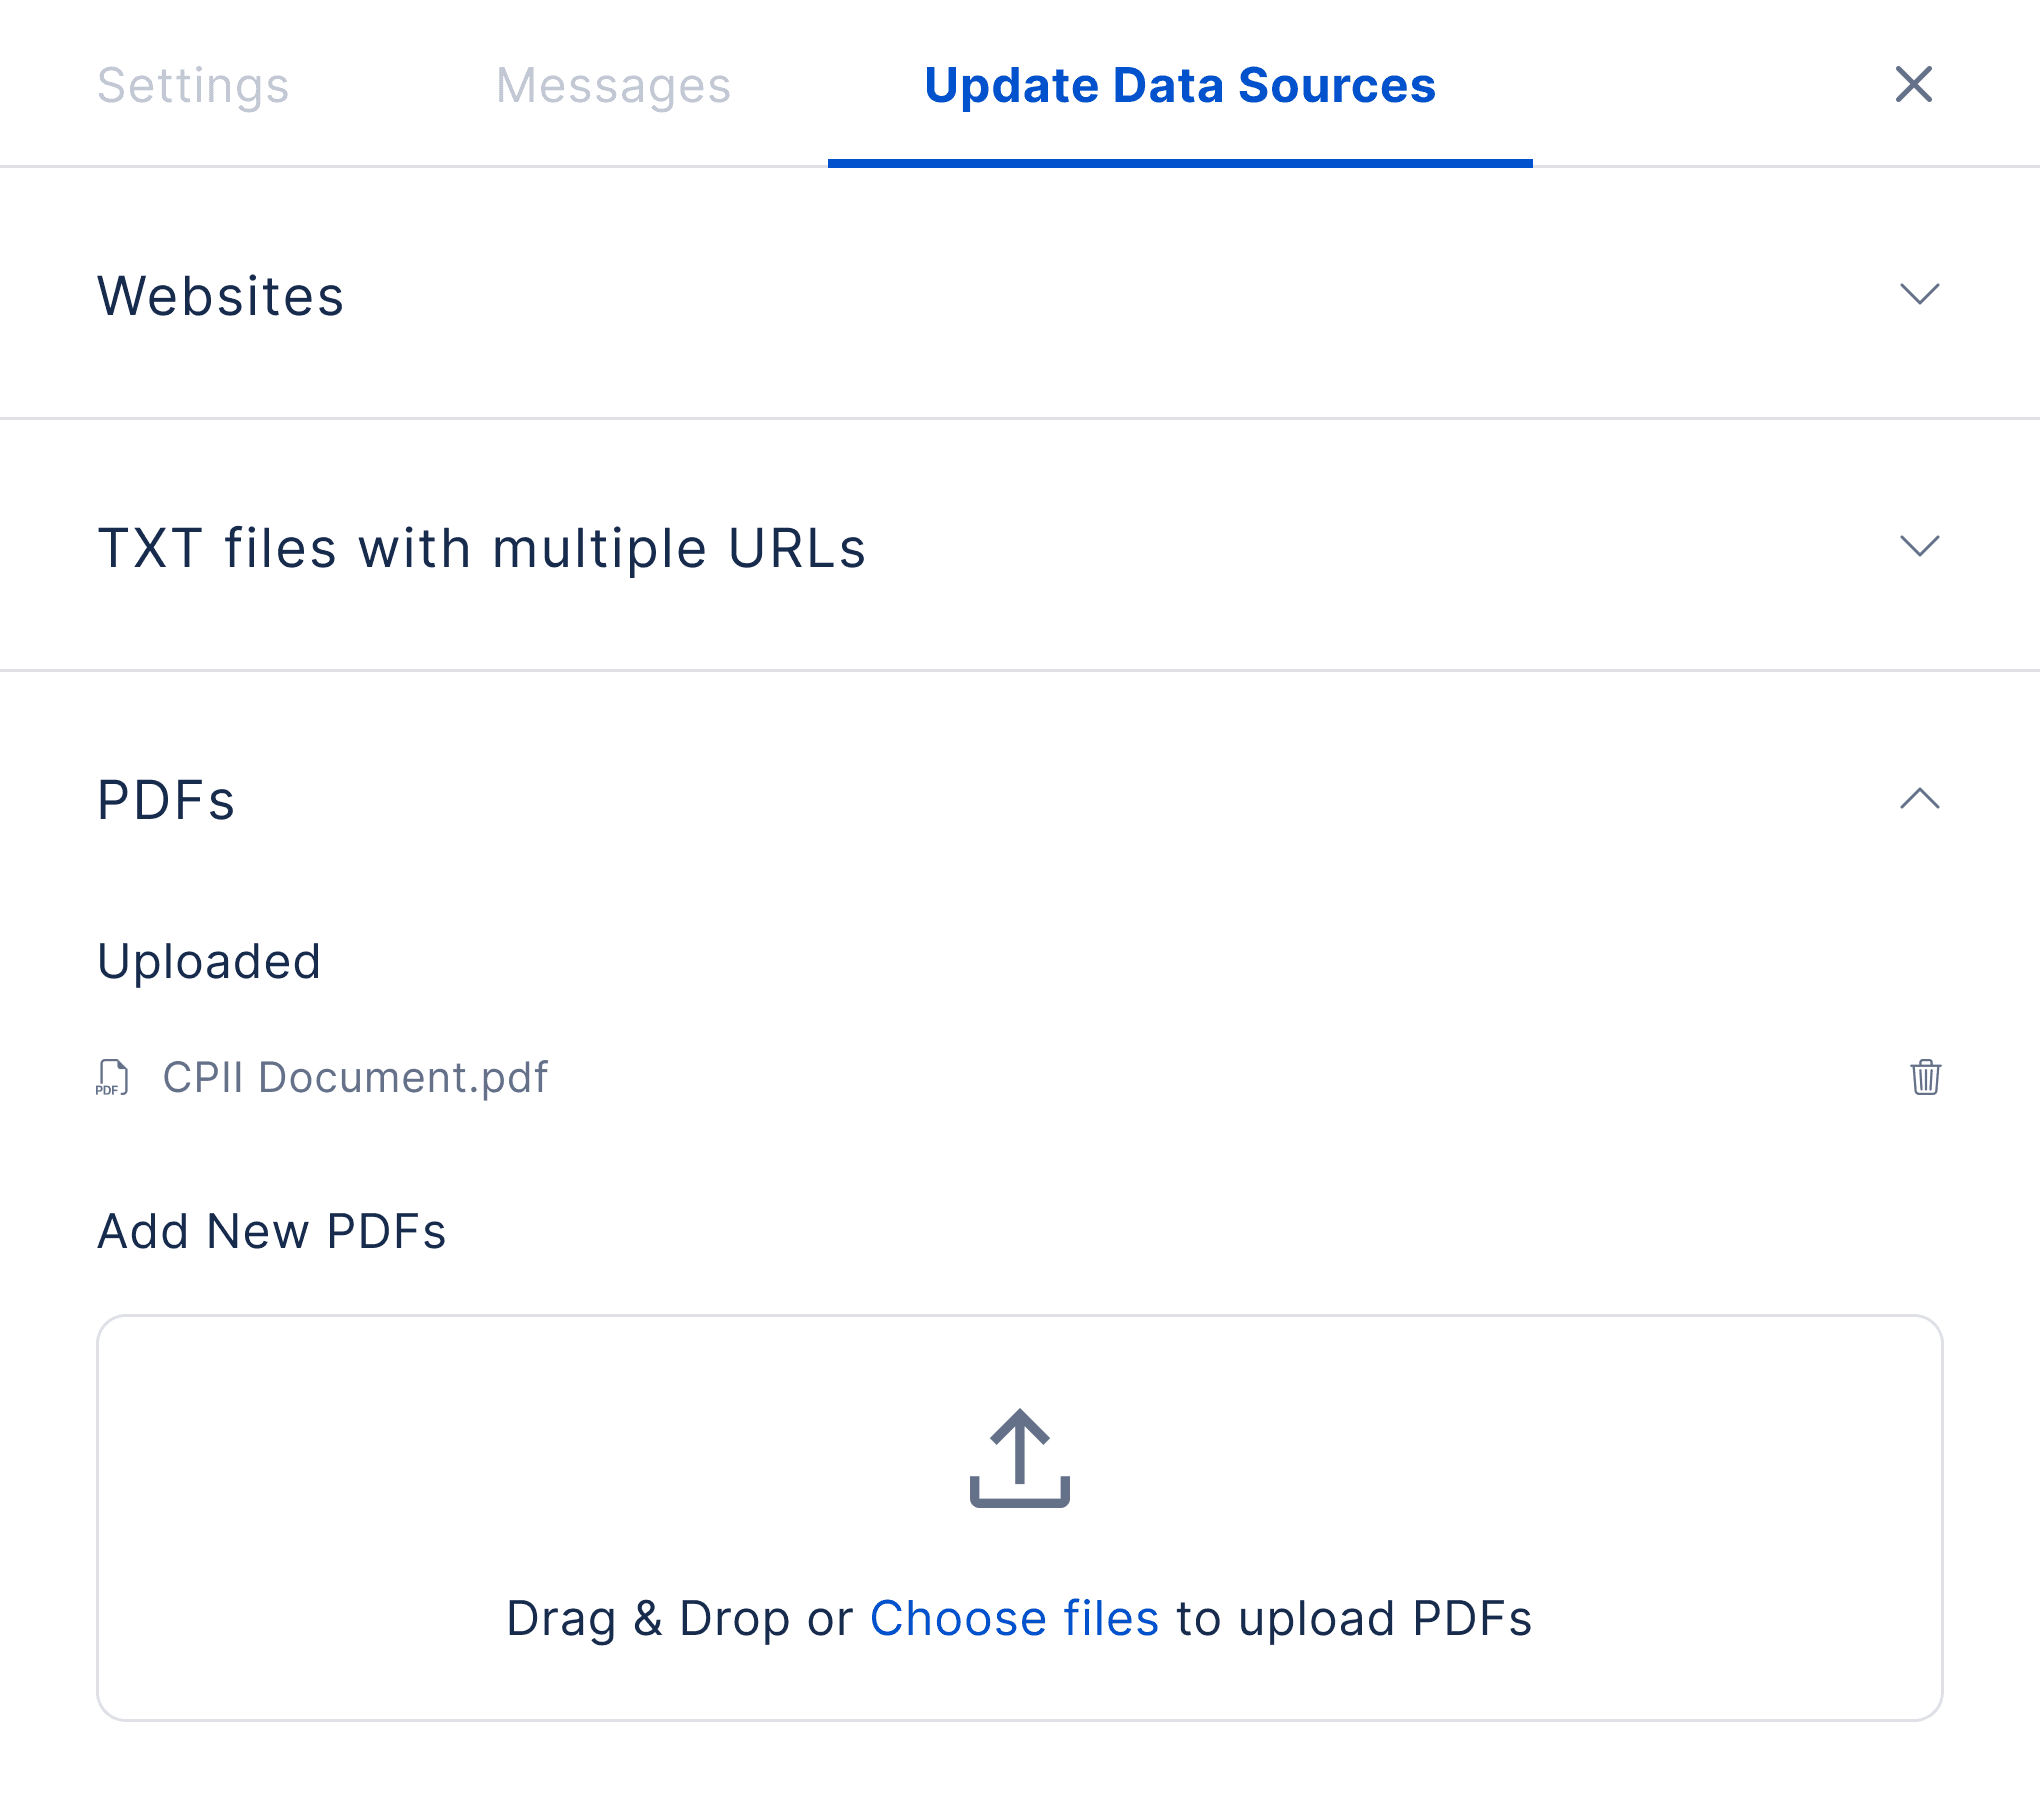Collapse the PDFs section chevron

1919,798
